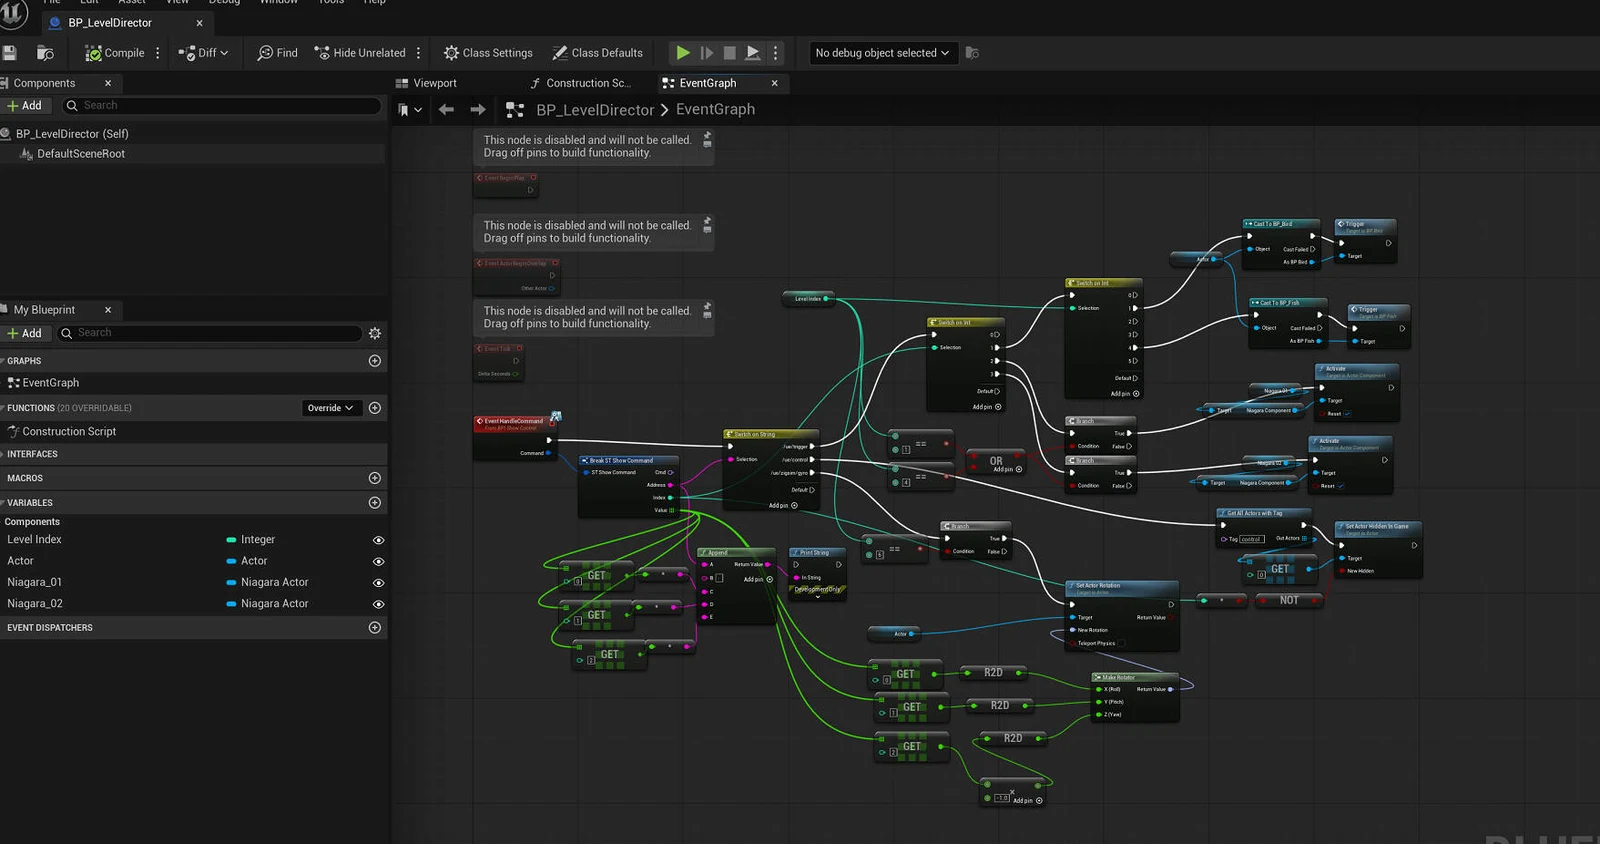
Task: Open Class Defaults
Action: pos(597,53)
